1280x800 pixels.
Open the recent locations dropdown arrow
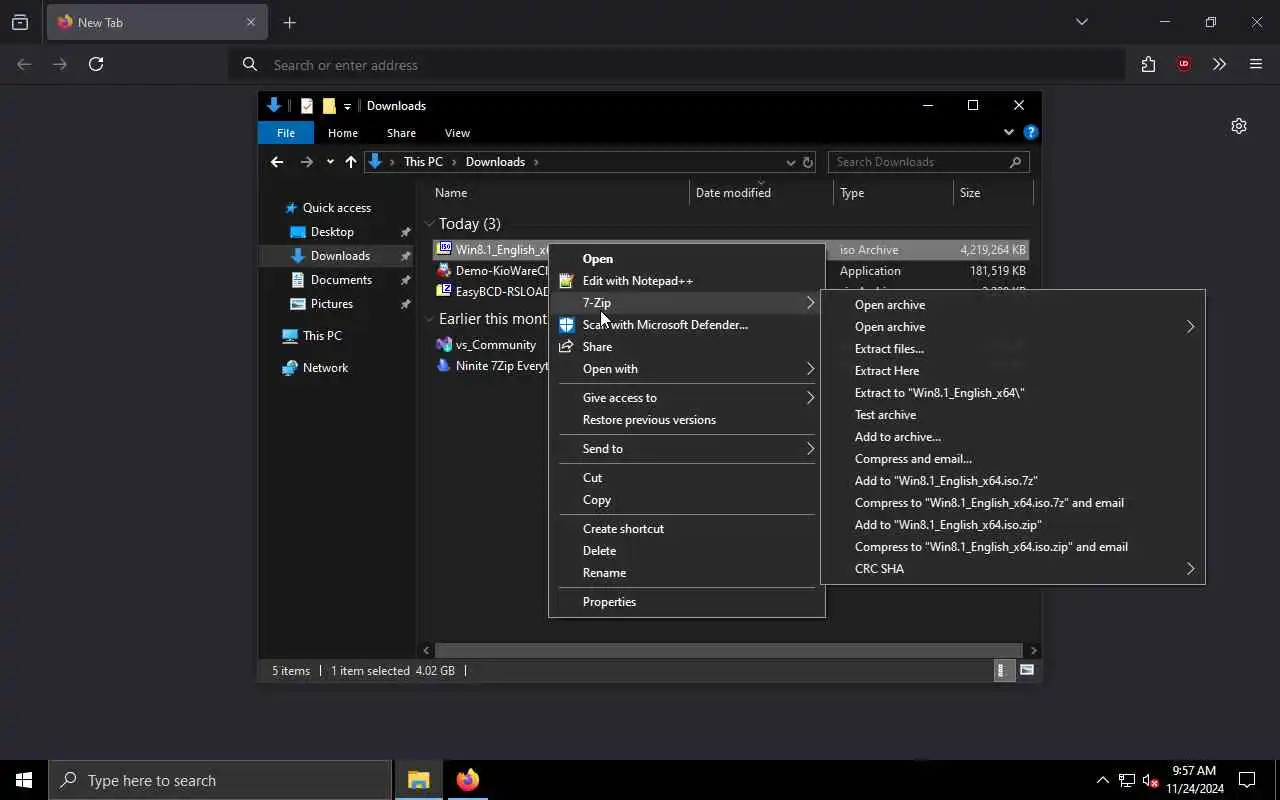330,162
